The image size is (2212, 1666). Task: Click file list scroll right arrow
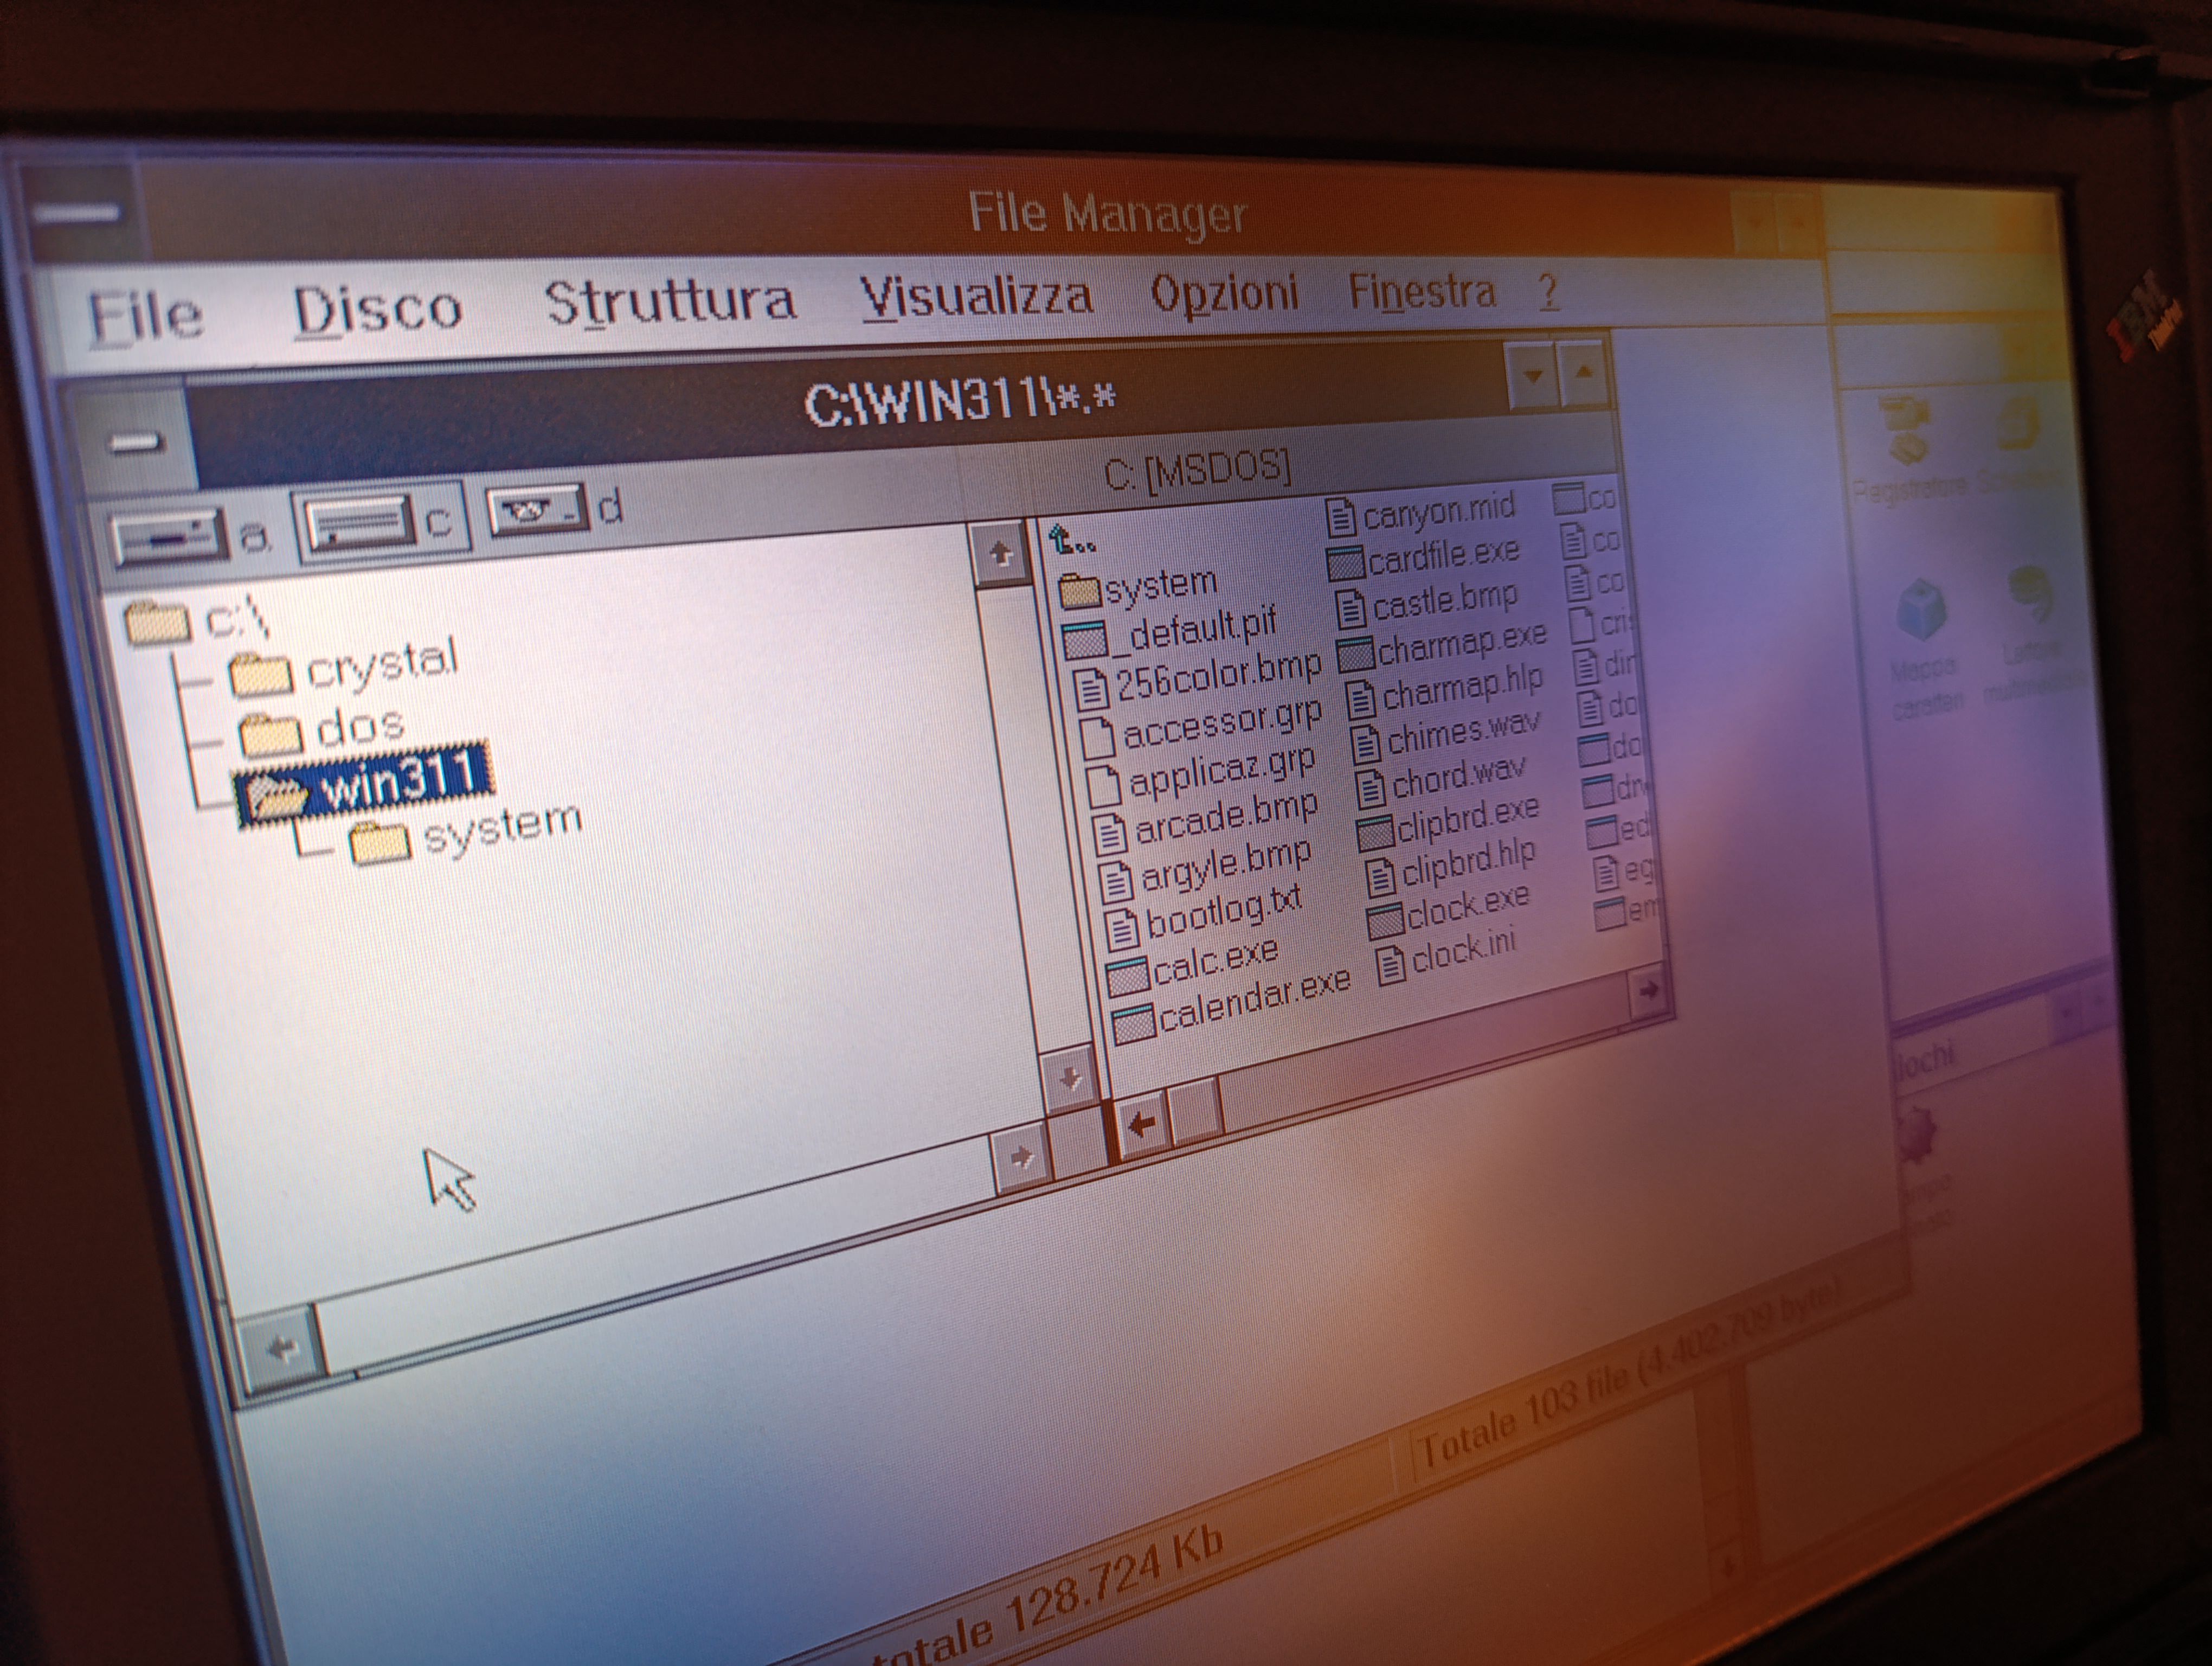[1648, 991]
